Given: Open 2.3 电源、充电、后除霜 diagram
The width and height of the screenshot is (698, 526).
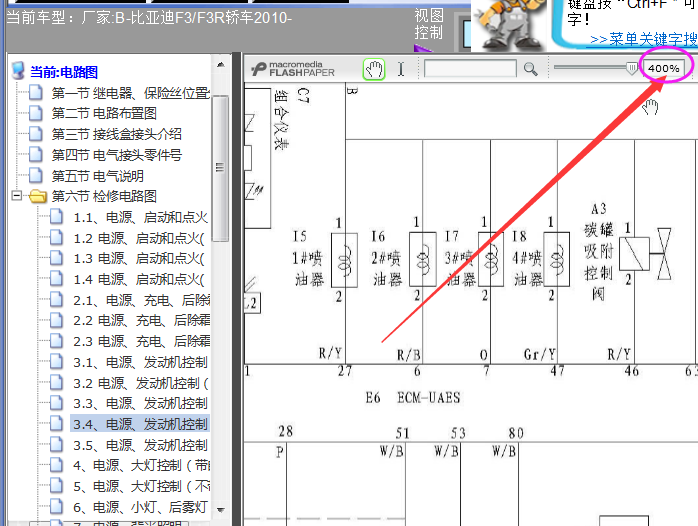Looking at the screenshot, I should click(142, 341).
